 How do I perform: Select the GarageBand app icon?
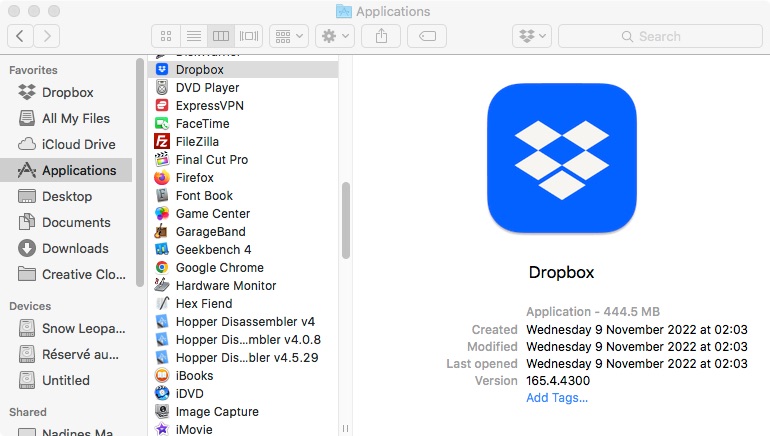(x=162, y=232)
